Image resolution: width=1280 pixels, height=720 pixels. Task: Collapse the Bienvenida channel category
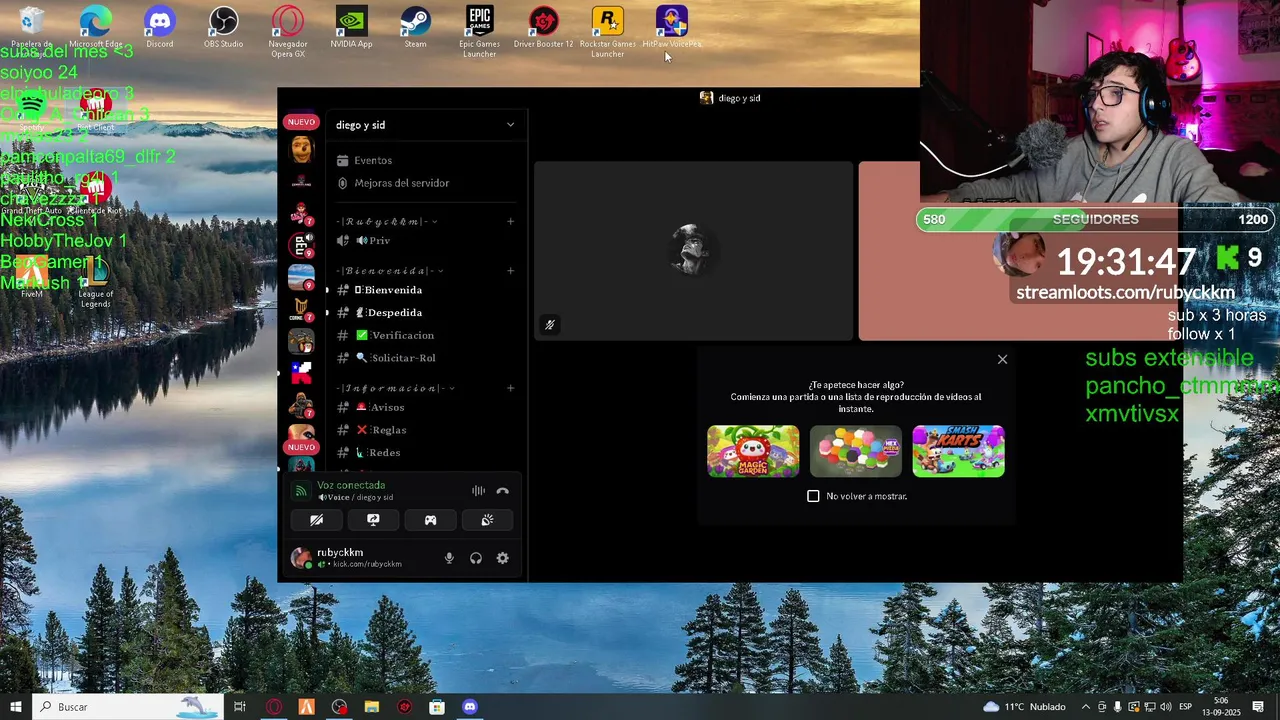coord(390,271)
